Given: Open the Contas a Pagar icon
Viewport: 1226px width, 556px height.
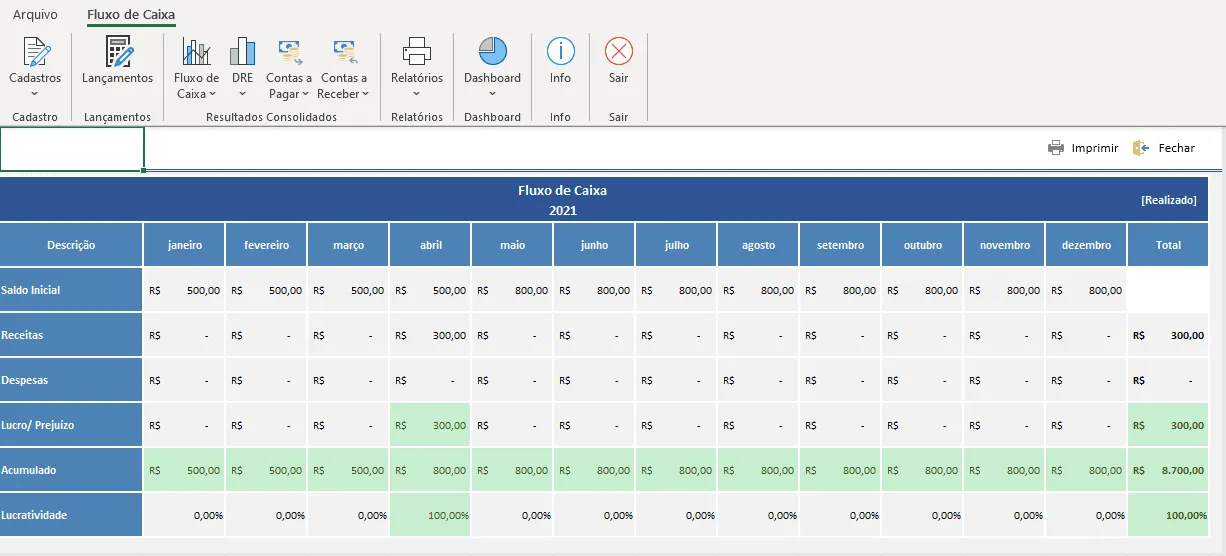Looking at the screenshot, I should pyautogui.click(x=289, y=52).
